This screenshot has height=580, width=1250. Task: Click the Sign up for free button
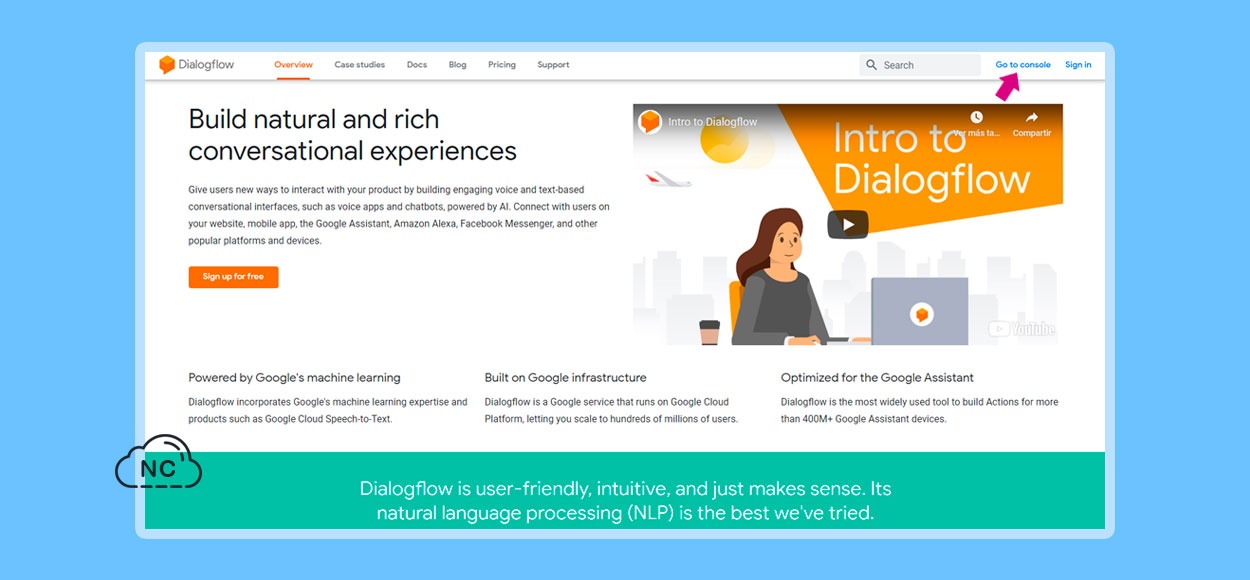[233, 277]
